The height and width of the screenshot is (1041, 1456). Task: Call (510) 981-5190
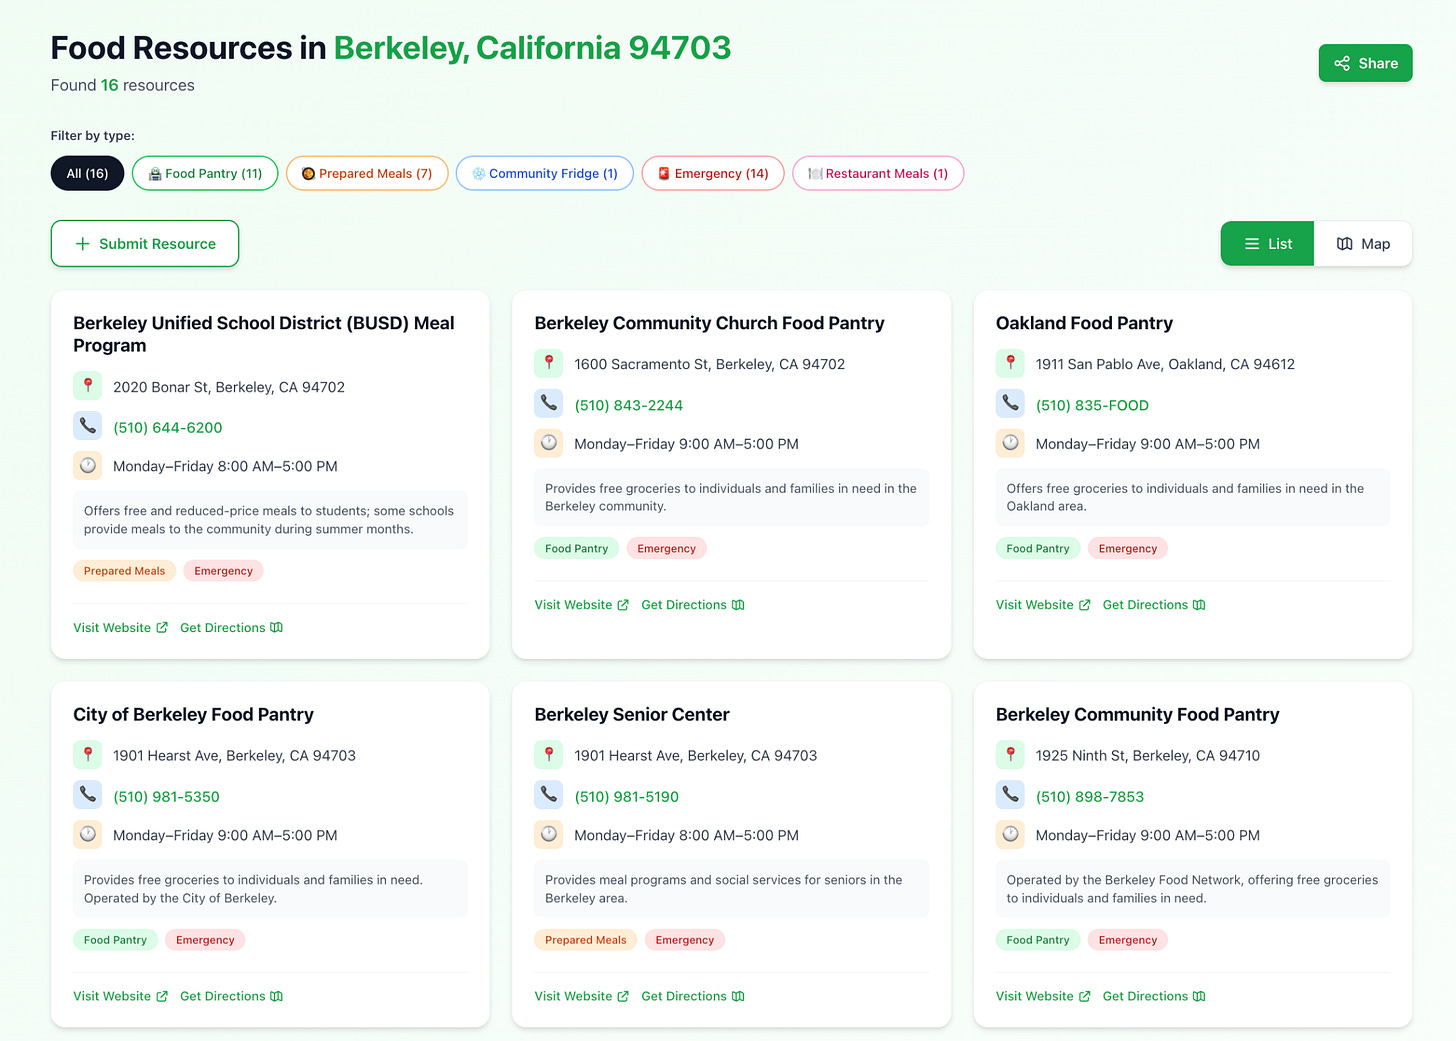[x=626, y=797]
